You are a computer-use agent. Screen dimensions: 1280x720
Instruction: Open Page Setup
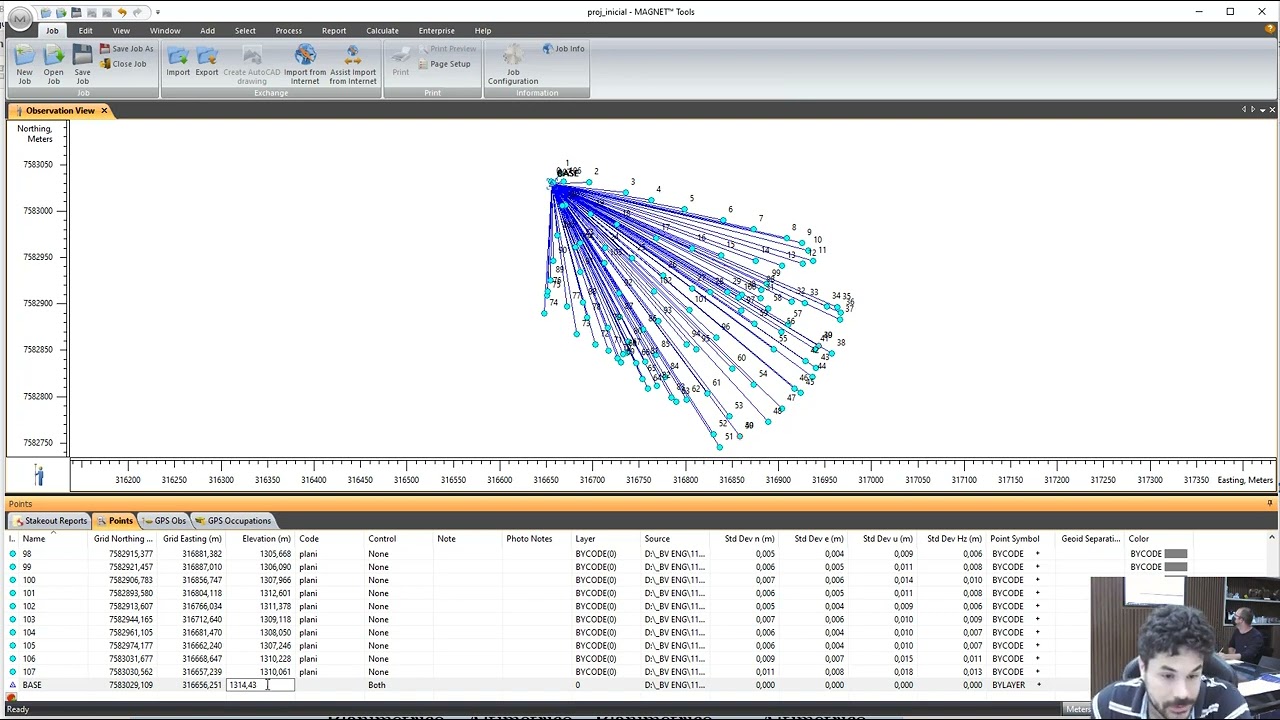[444, 64]
